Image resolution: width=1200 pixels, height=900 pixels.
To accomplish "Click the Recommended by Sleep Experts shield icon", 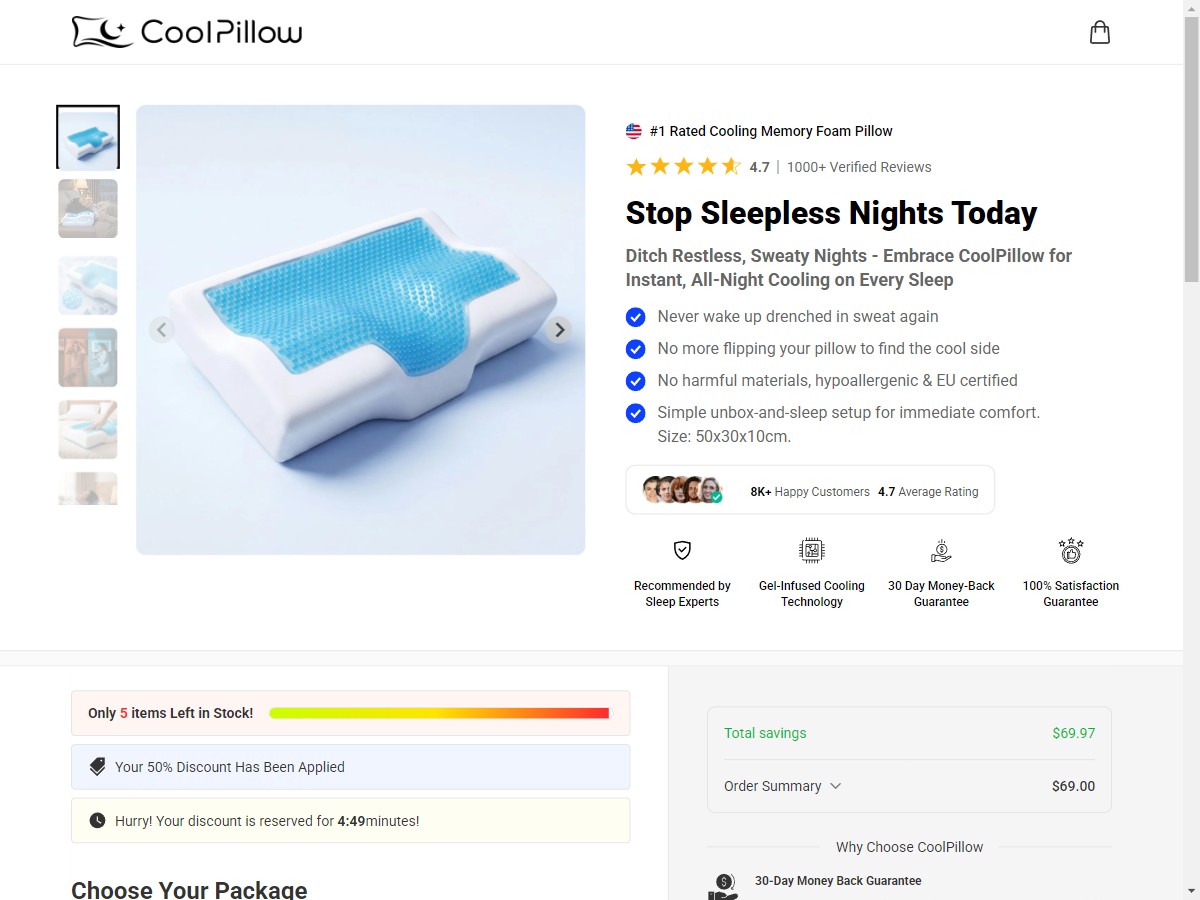I will click(682, 550).
